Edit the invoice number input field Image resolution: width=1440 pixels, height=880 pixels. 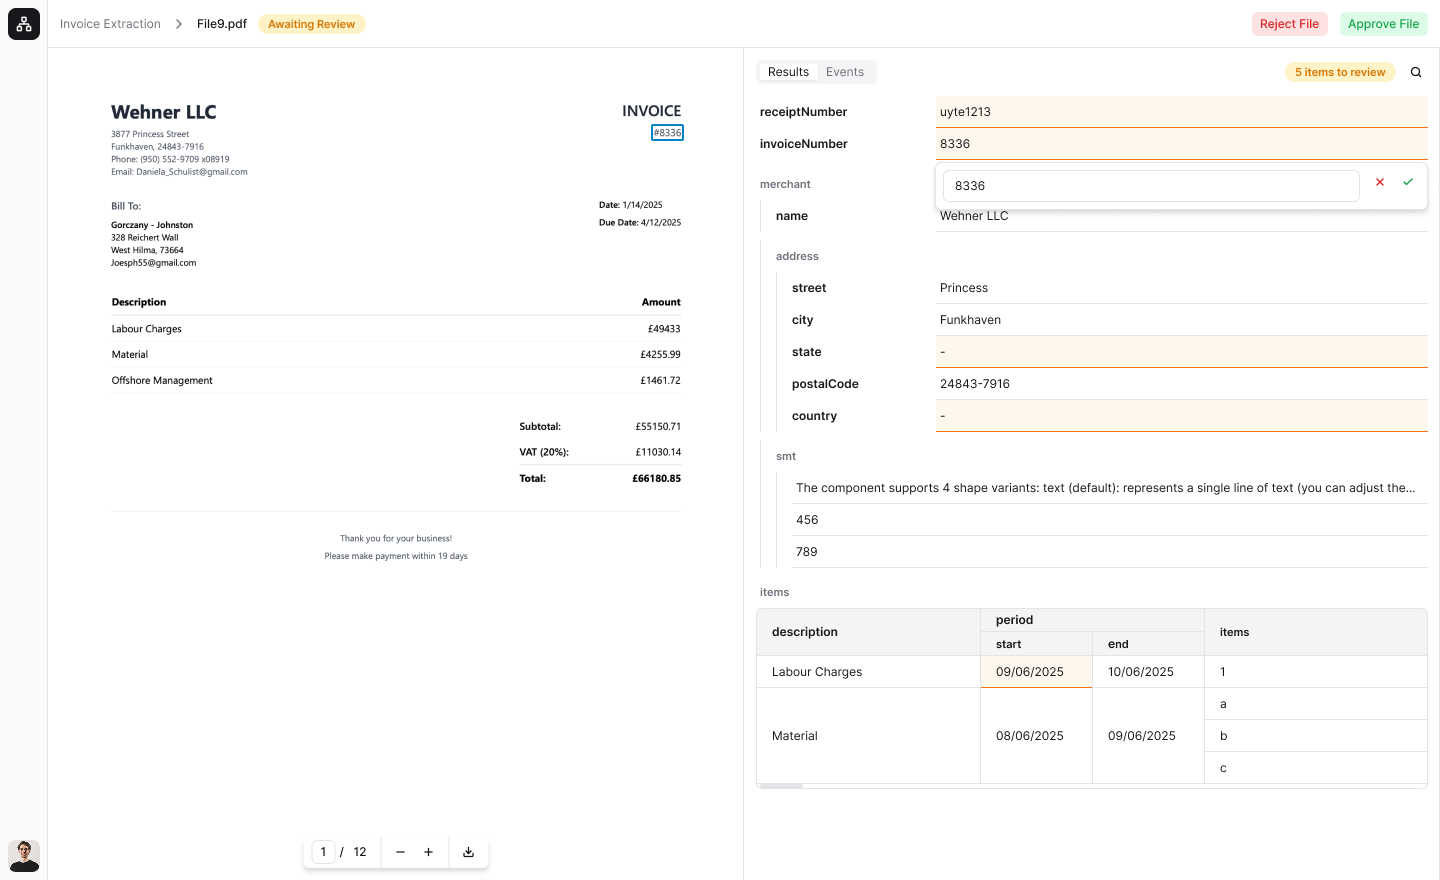pyautogui.click(x=1151, y=186)
